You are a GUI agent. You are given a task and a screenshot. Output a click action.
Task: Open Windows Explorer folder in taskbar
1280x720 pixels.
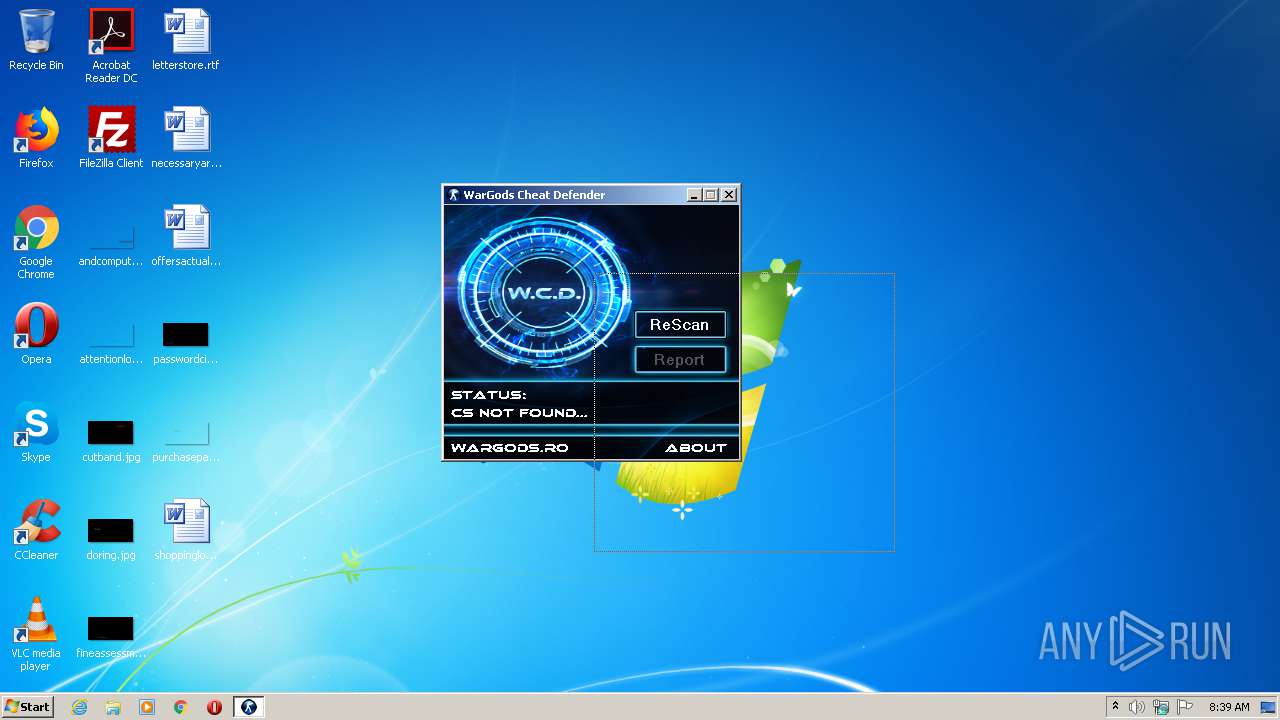tap(113, 707)
